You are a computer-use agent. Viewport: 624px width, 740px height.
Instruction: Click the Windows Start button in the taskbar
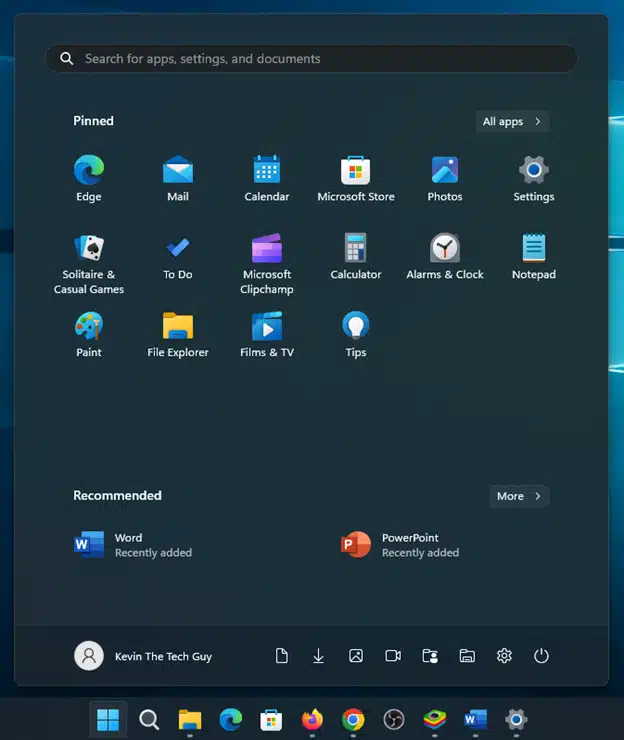[x=108, y=720]
